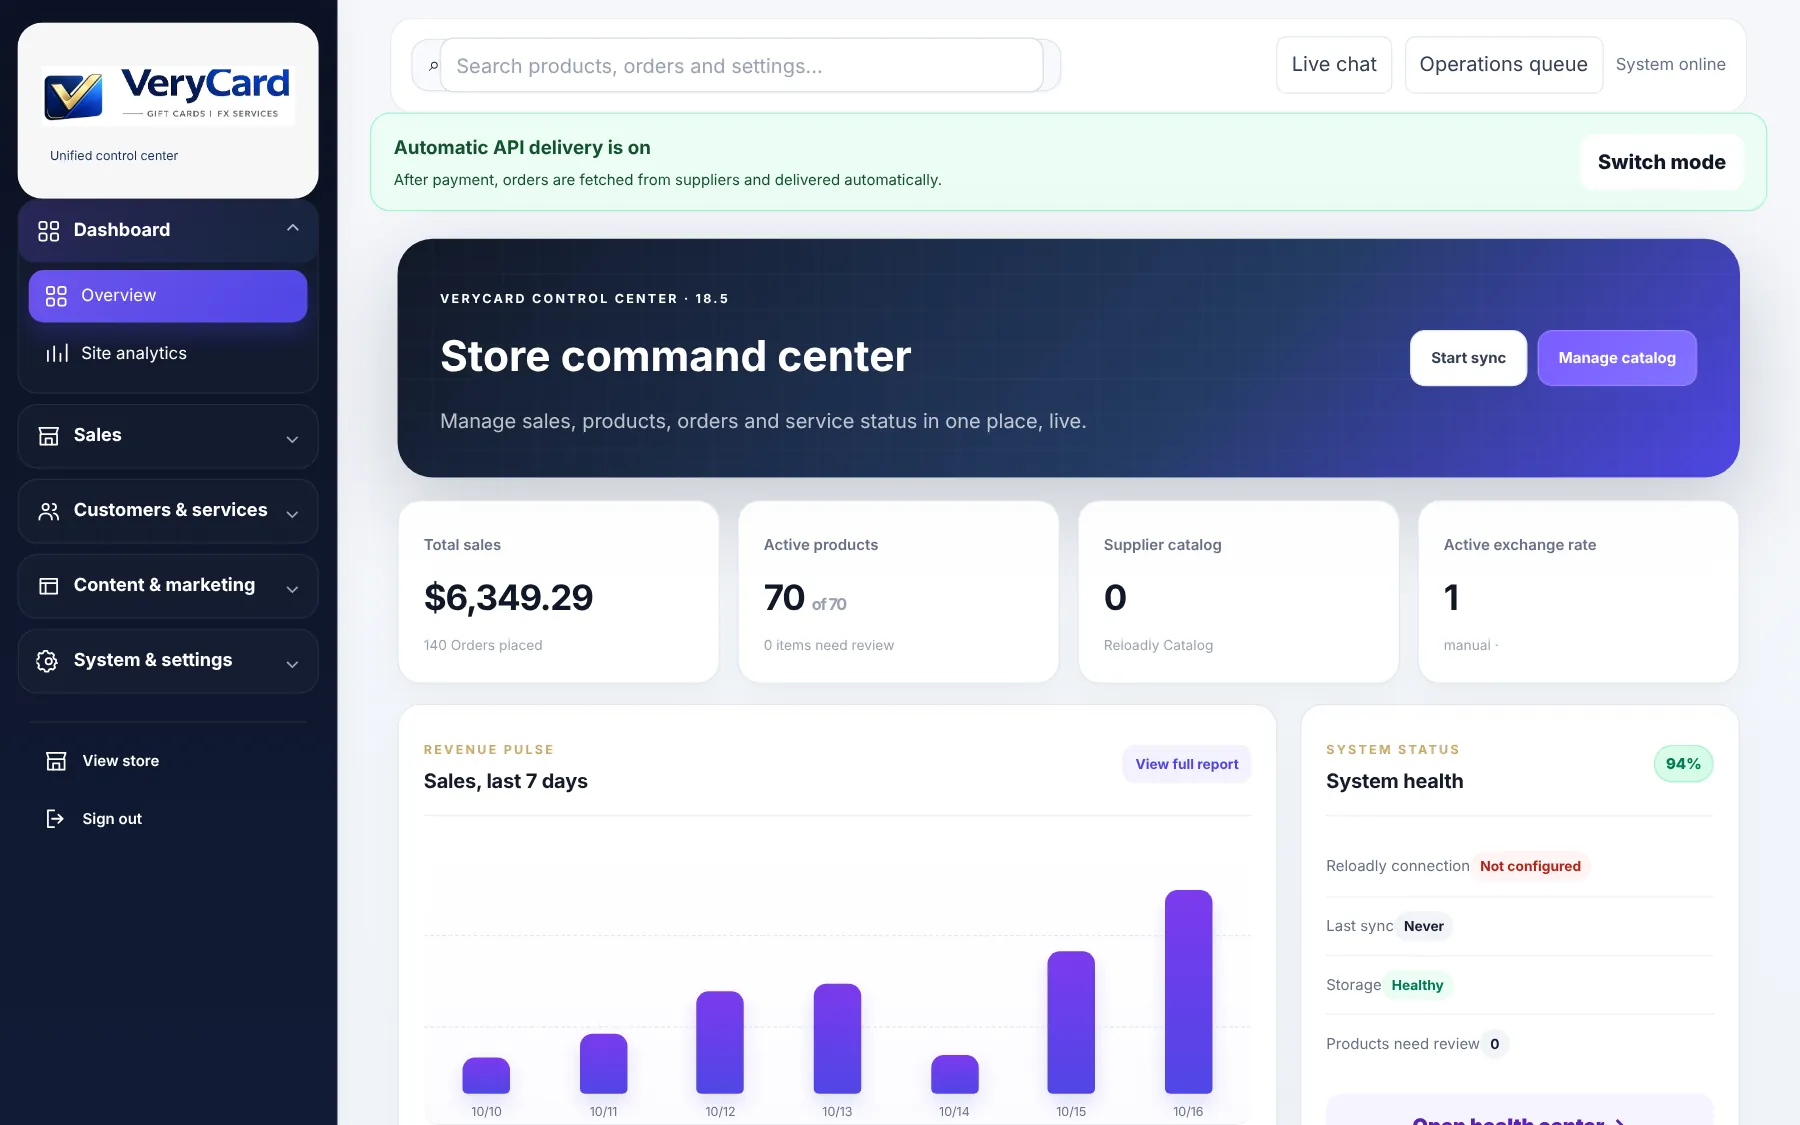The height and width of the screenshot is (1125, 1800).
Task: Select Sign out in sidebar
Action: 168,819
